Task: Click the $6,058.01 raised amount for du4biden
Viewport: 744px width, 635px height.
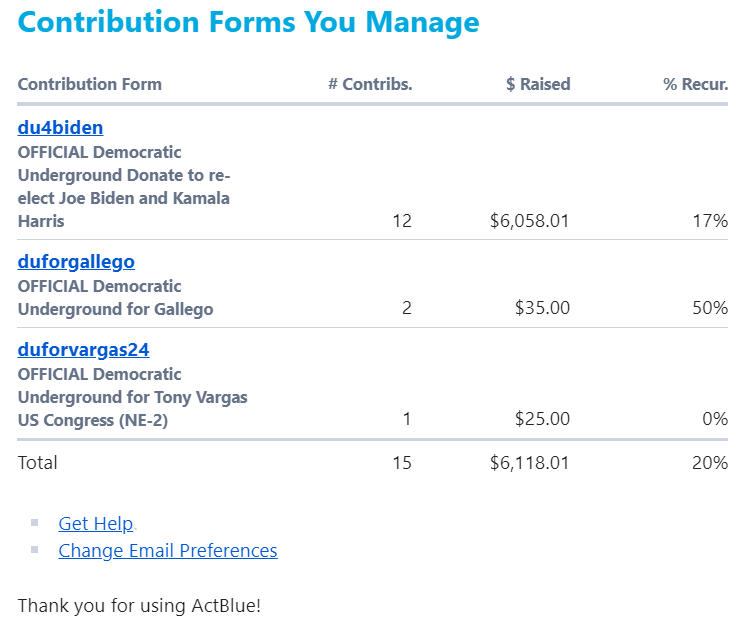Action: (529, 221)
